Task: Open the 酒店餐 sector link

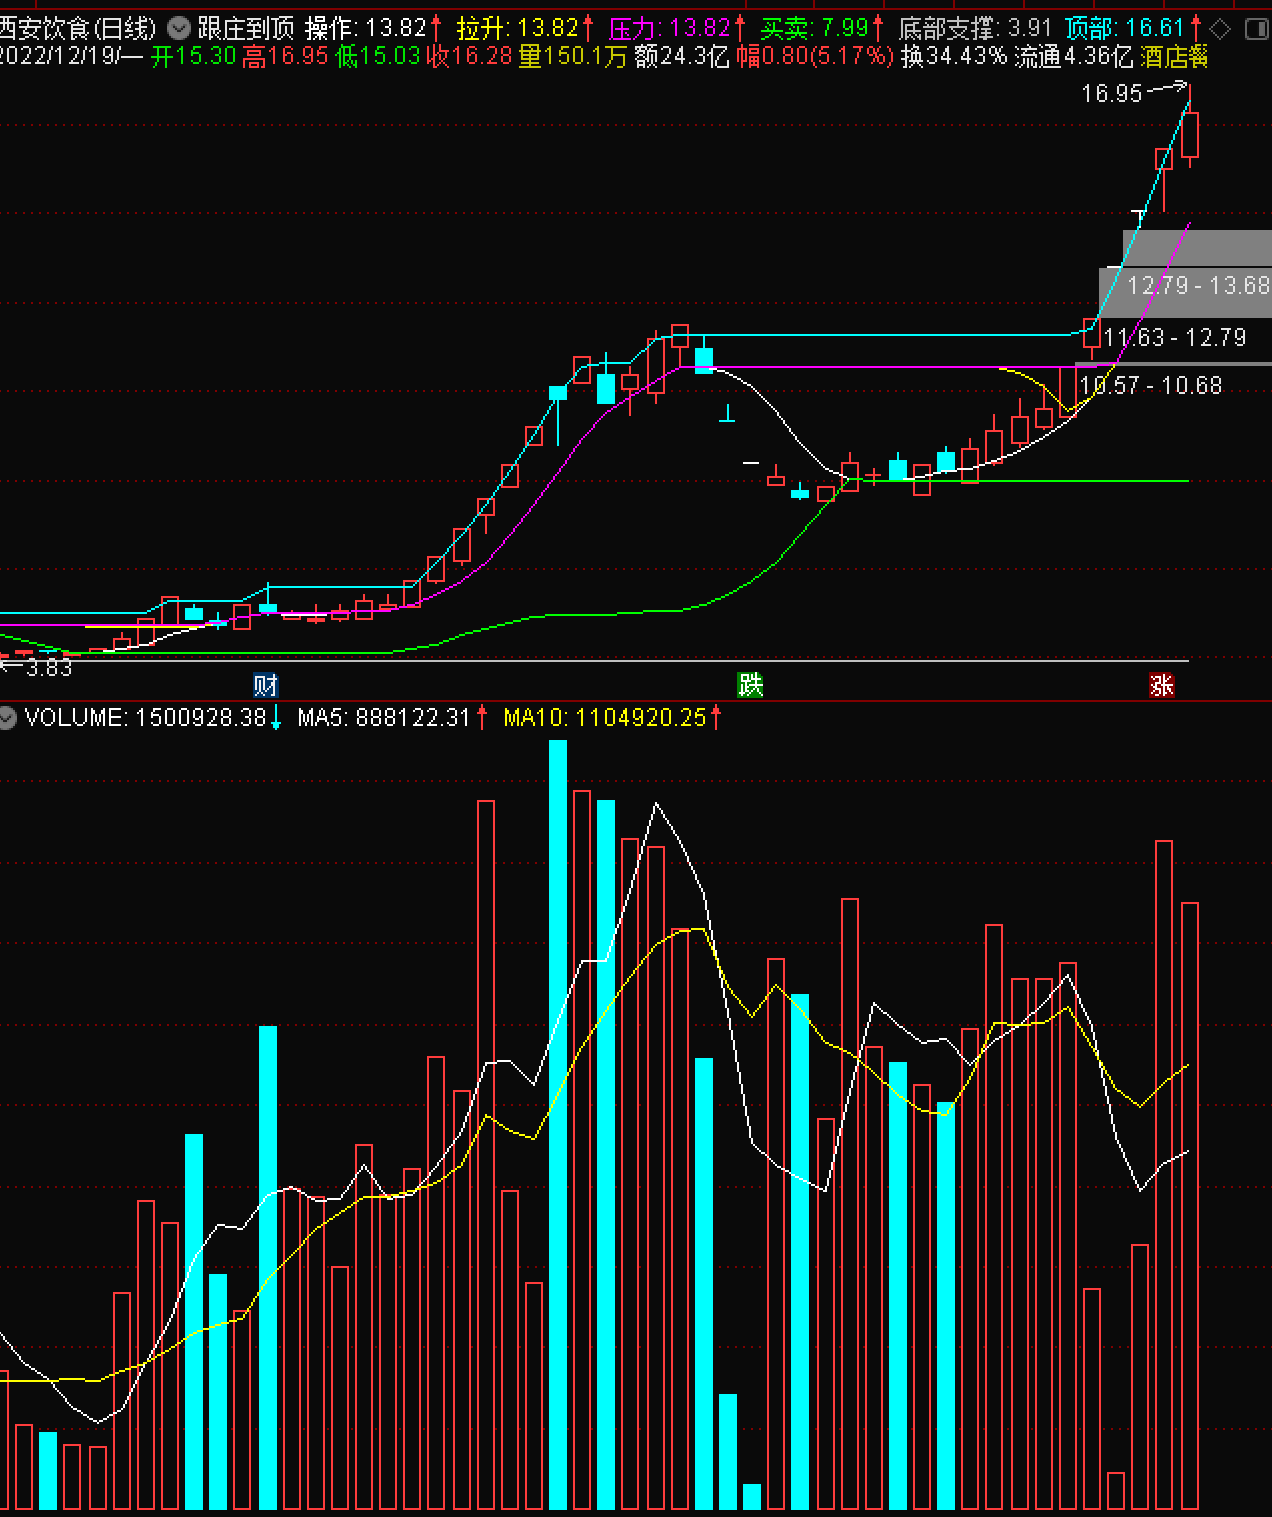Action: coord(1174,56)
